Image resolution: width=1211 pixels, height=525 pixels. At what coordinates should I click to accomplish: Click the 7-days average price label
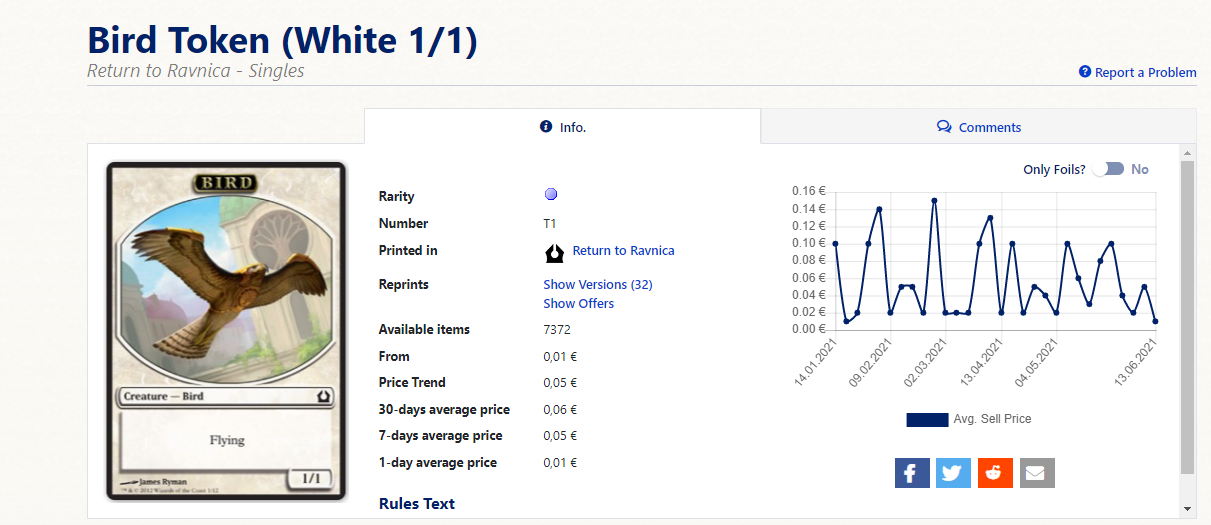click(441, 435)
